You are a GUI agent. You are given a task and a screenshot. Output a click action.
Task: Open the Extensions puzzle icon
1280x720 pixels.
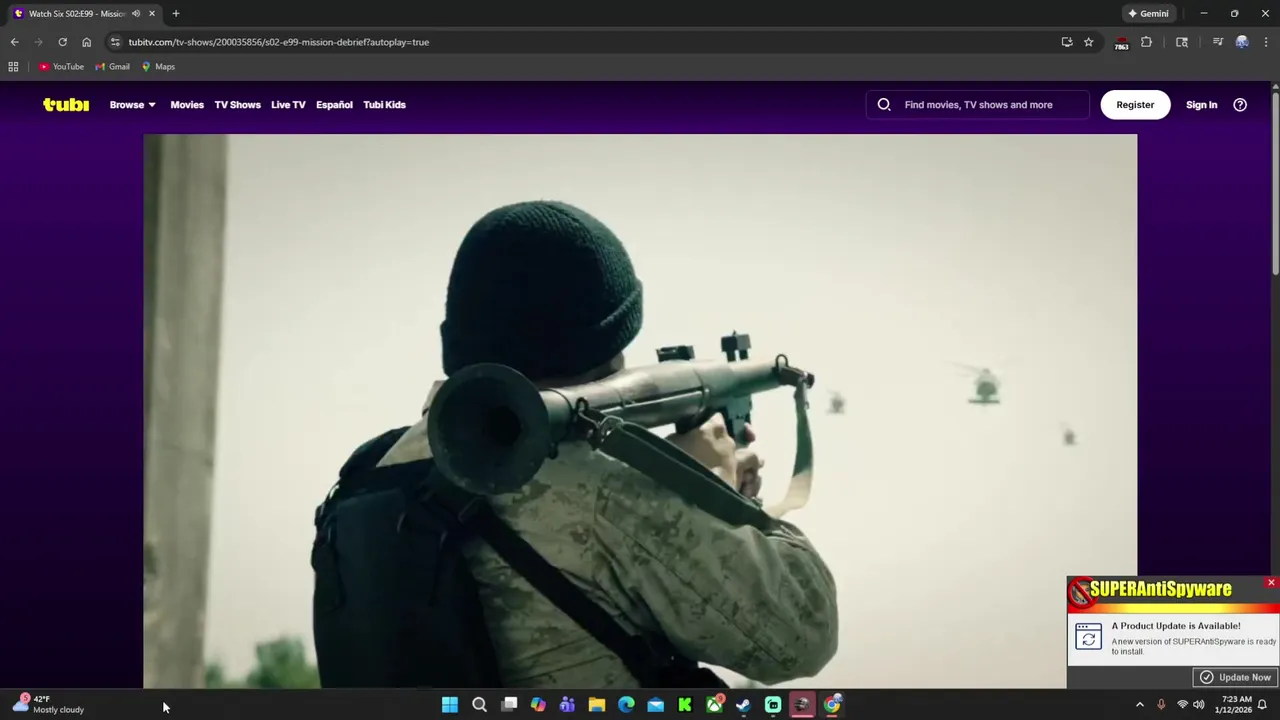point(1146,42)
